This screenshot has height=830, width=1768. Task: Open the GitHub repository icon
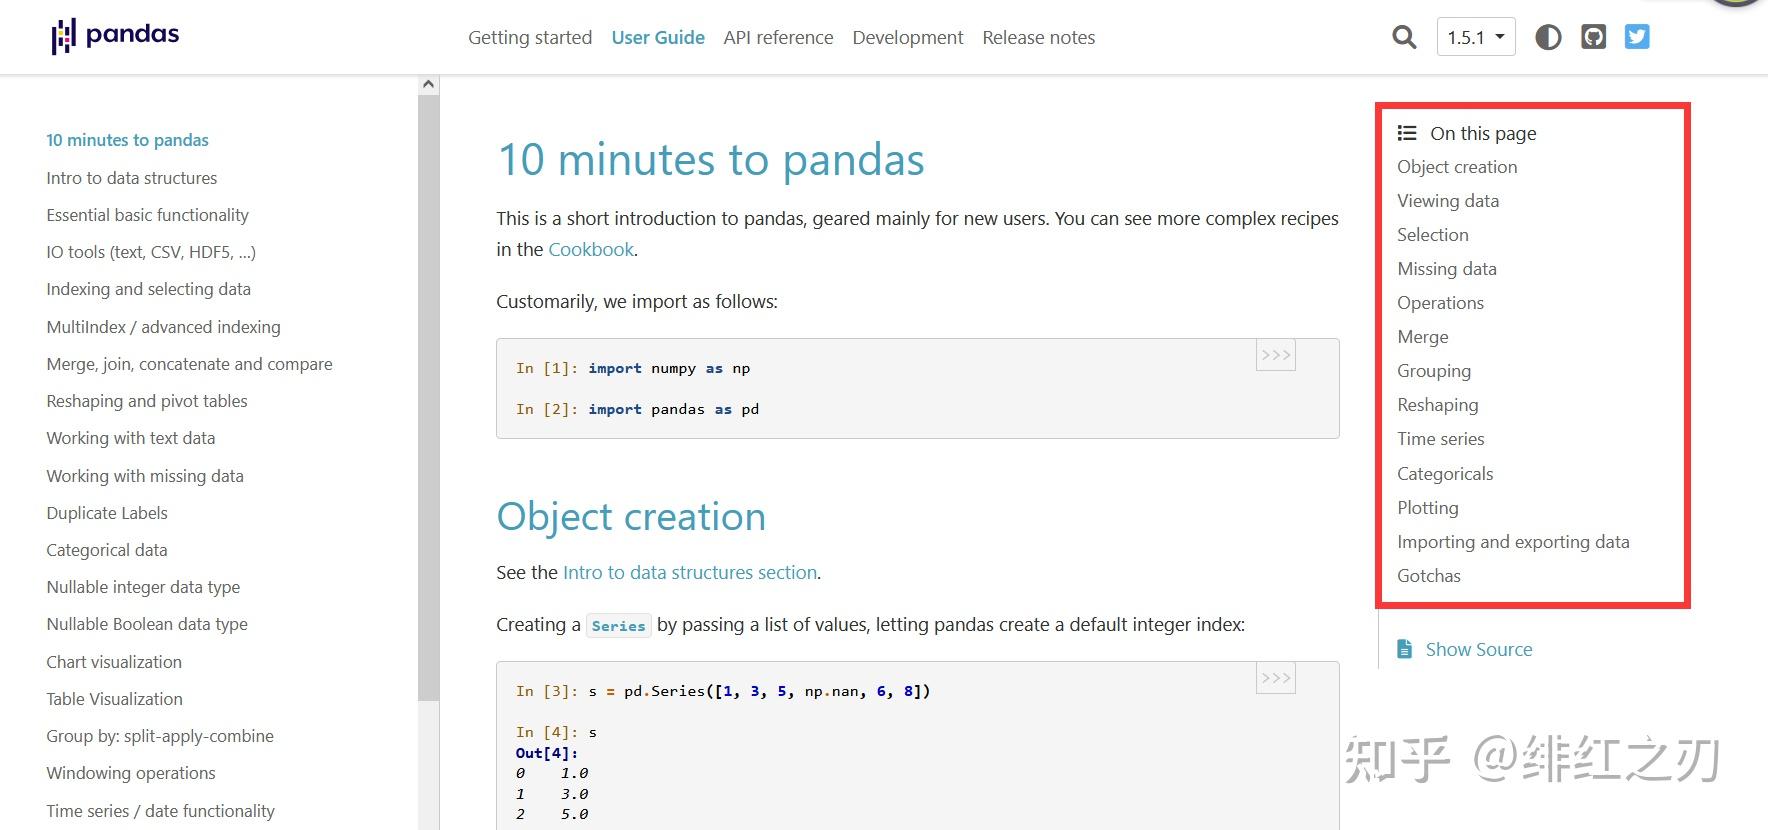1593,38
